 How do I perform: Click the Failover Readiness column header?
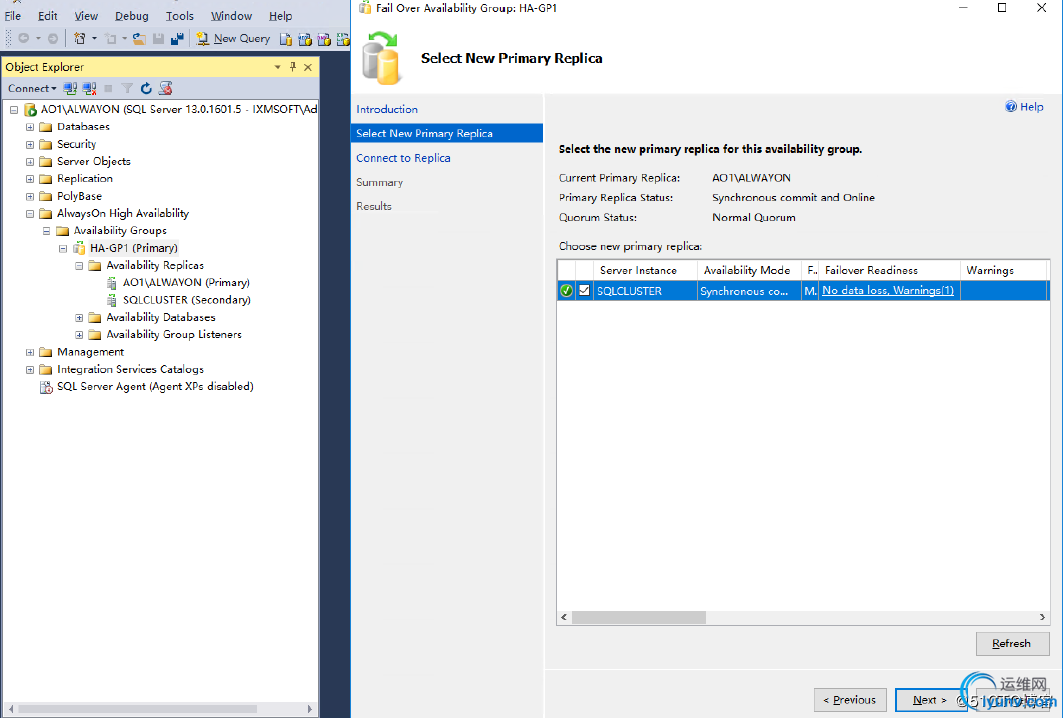tap(889, 270)
